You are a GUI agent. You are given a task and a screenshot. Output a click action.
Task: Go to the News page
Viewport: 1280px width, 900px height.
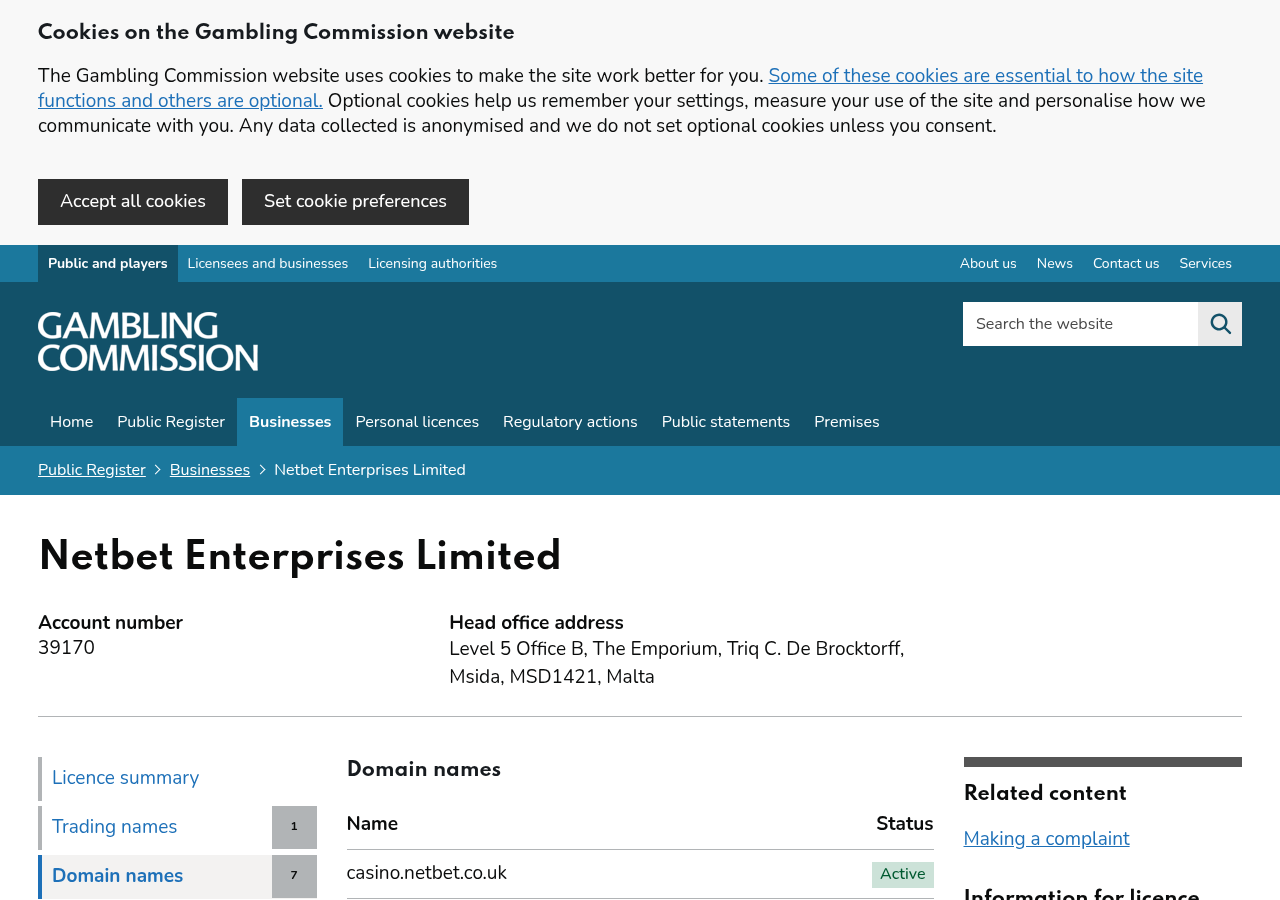click(1054, 264)
